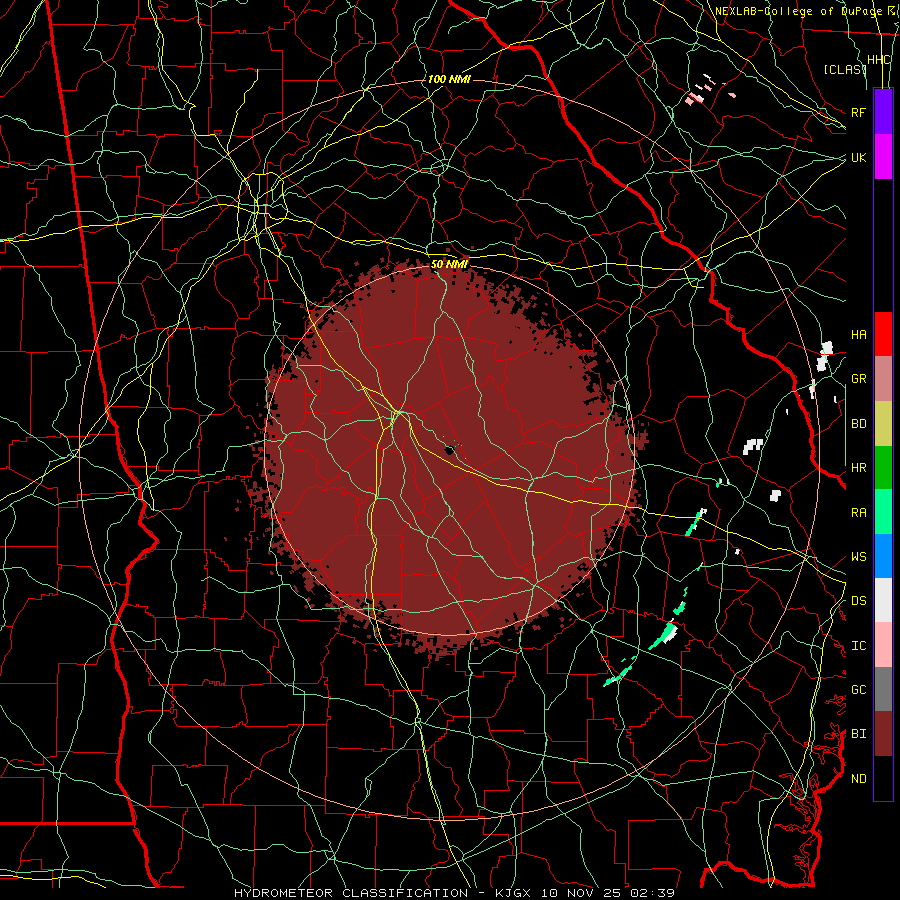
Task: Click the black ND swatch at legend bottom
Action: pos(883,778)
